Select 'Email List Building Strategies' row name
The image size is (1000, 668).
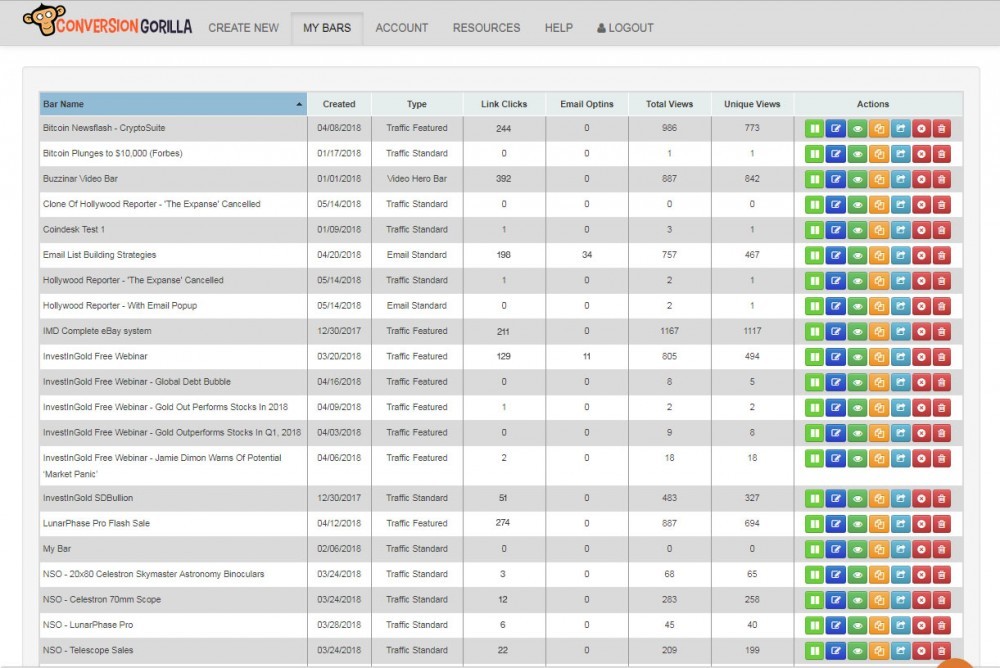coord(99,255)
